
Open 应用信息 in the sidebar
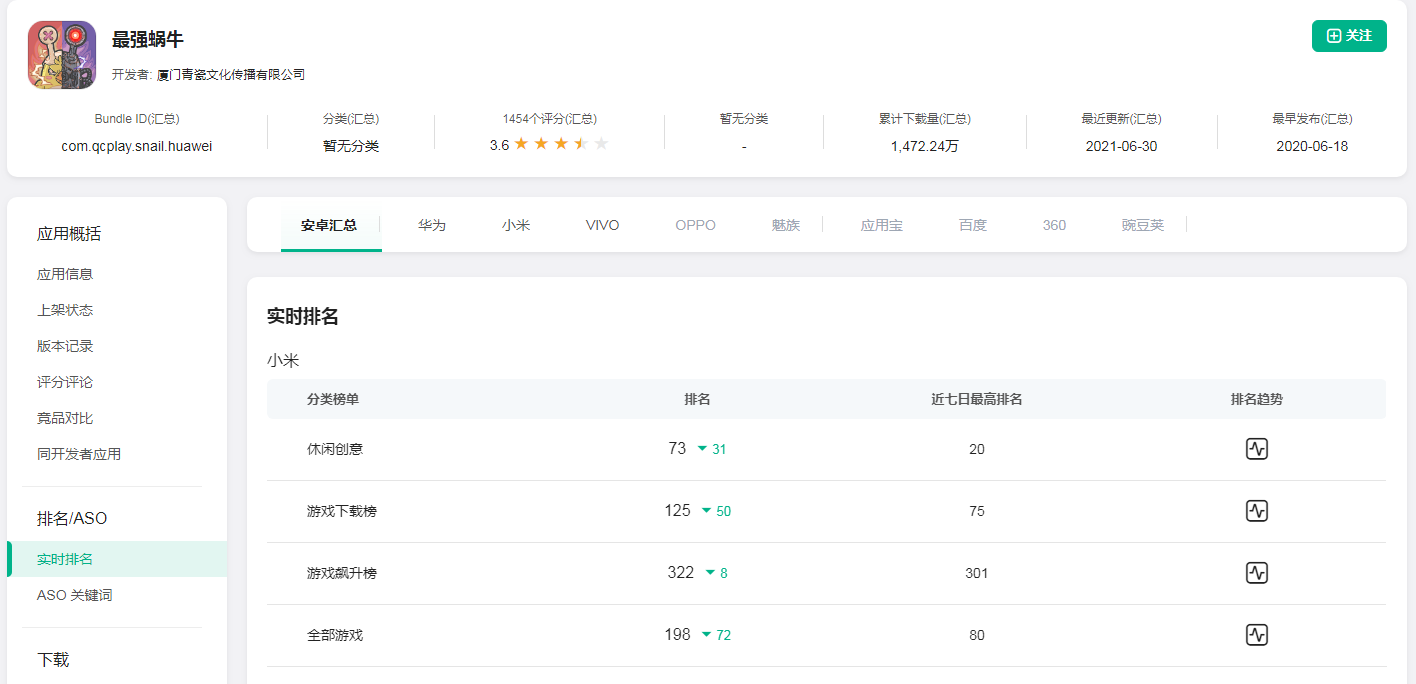coord(65,274)
